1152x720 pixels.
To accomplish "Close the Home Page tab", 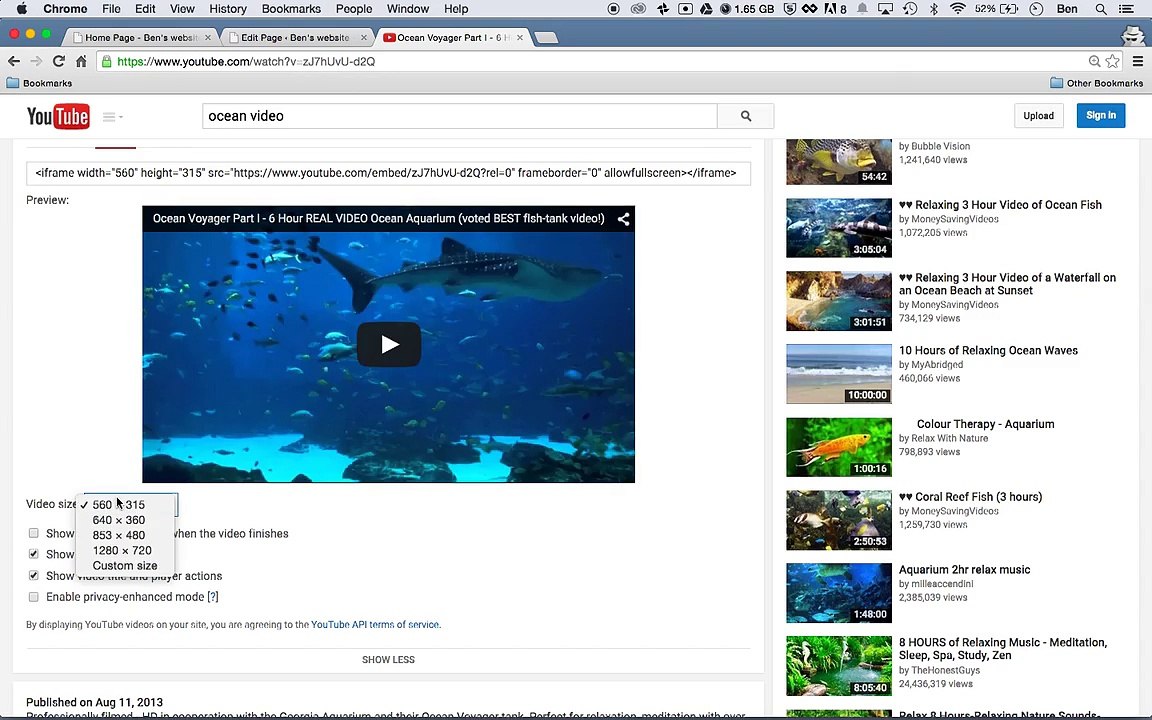I will click(x=208, y=37).
